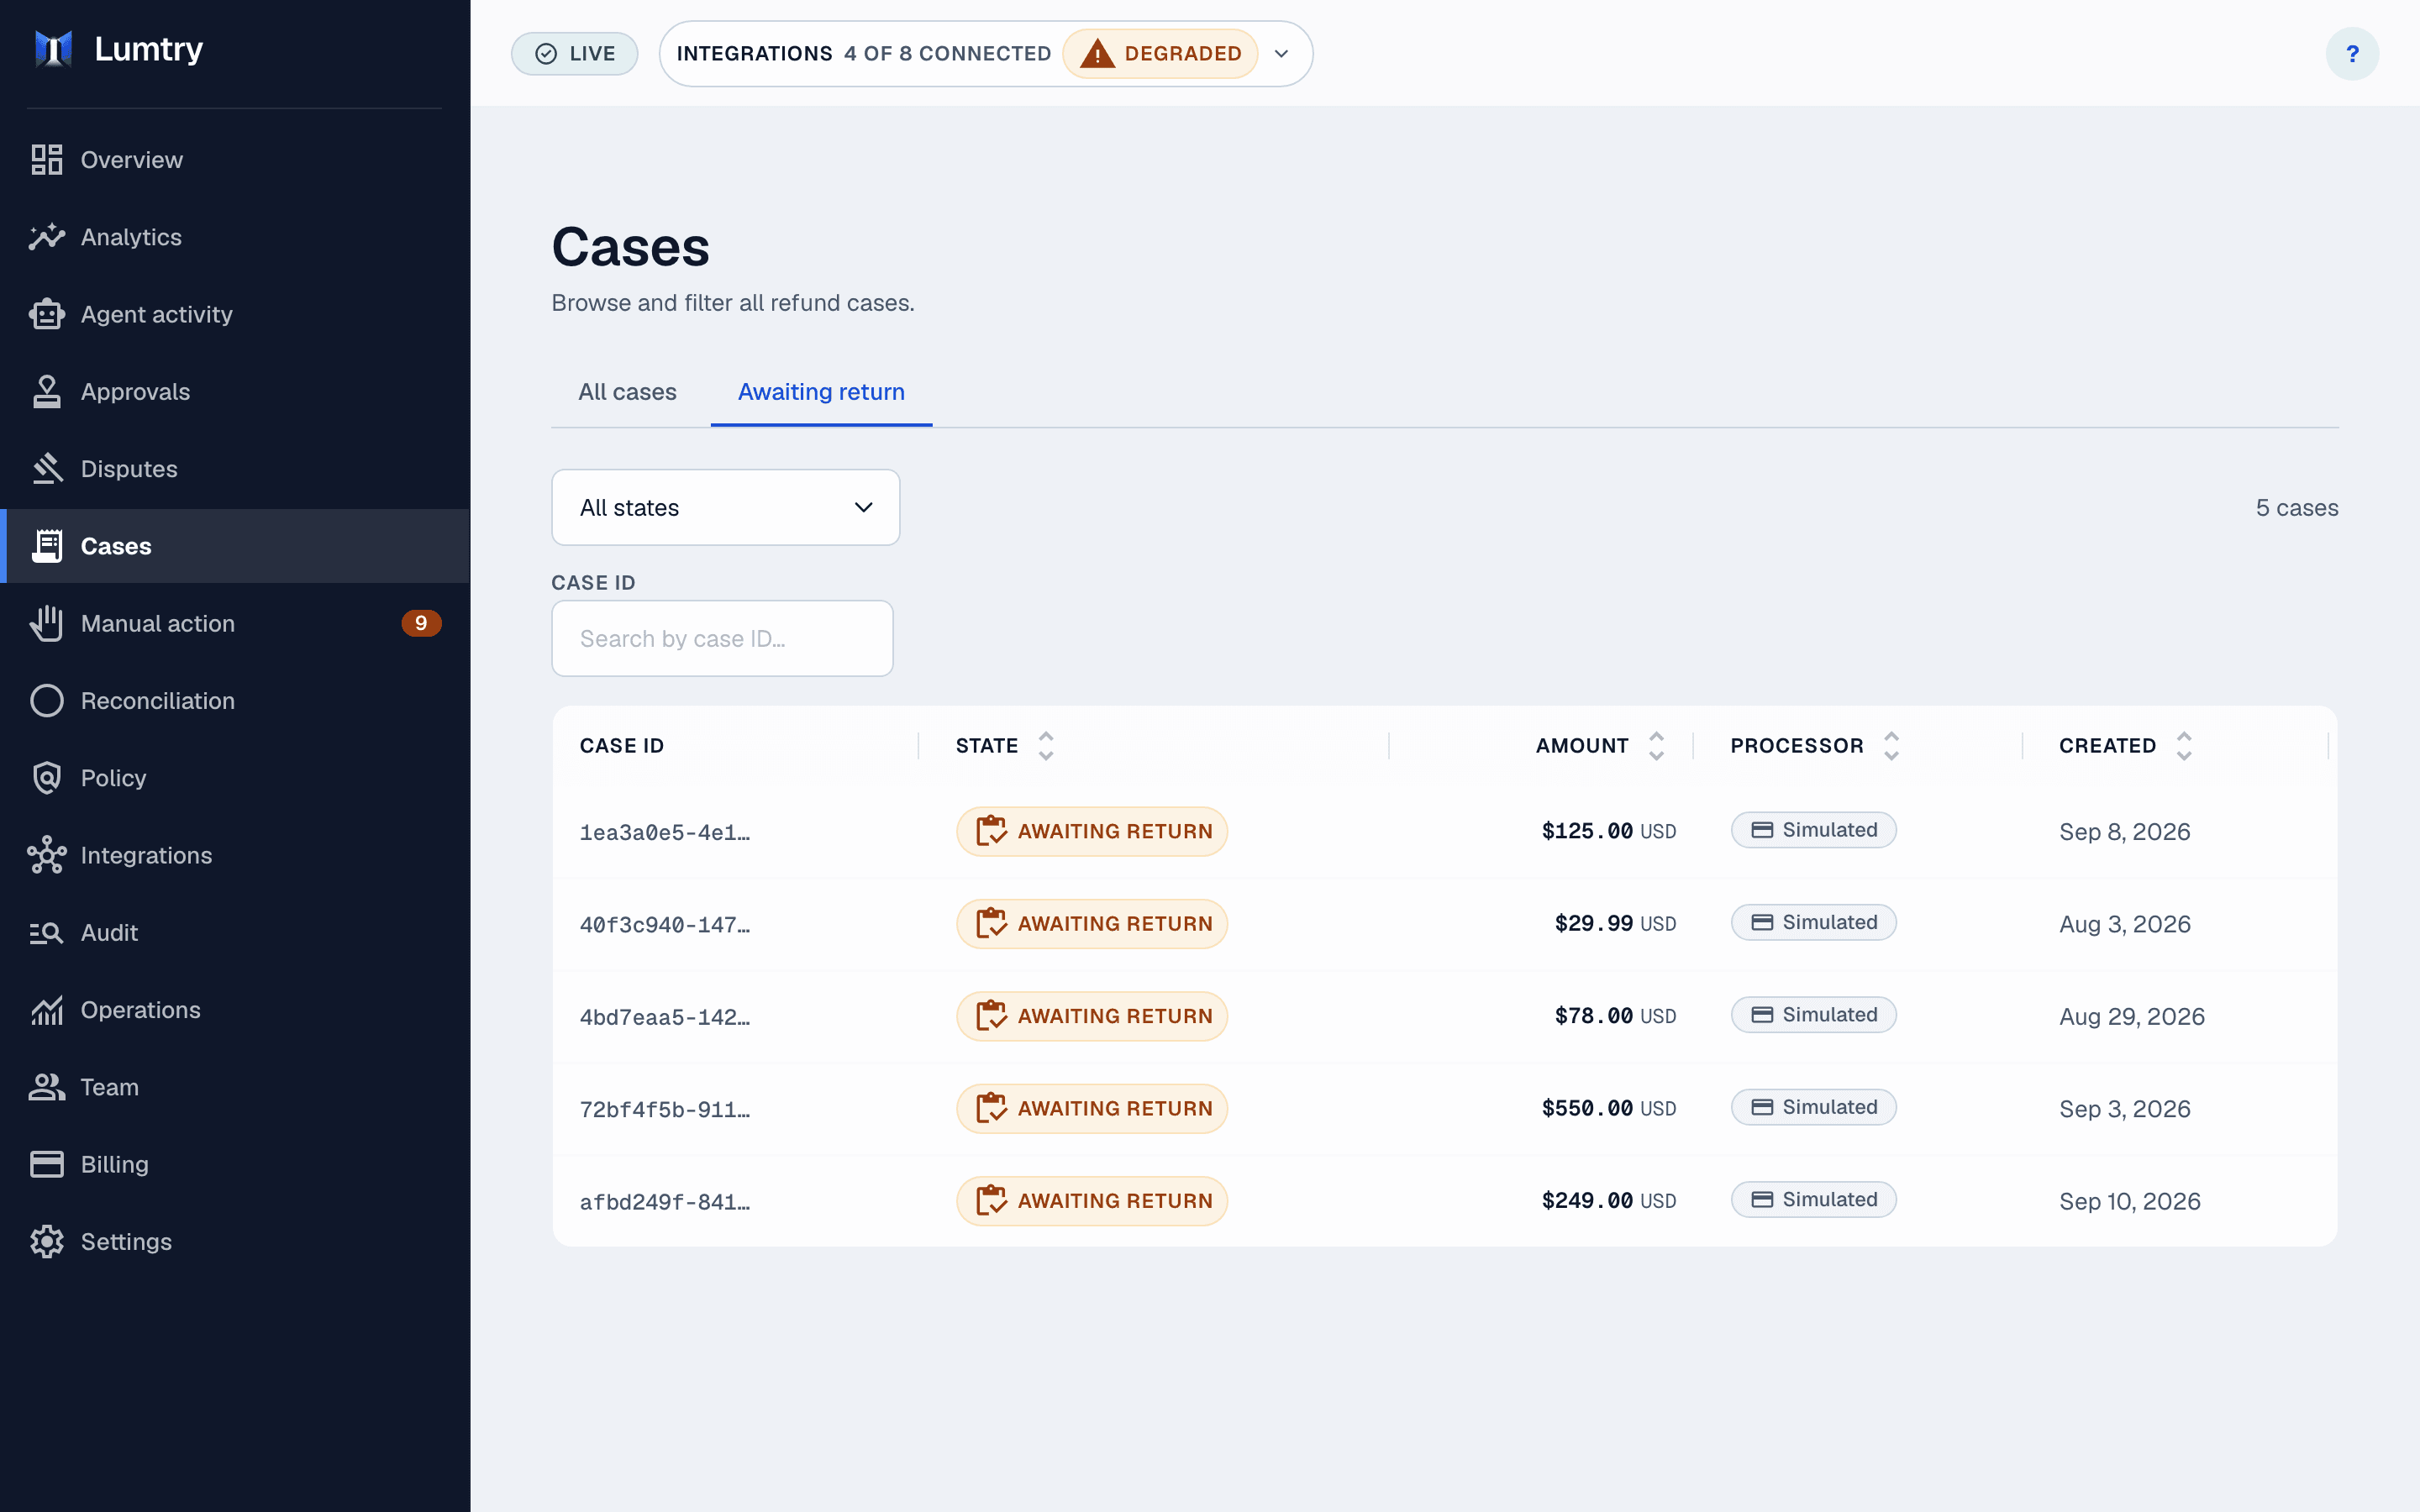Click the Aug 3, 2026 created date
The height and width of the screenshot is (1512, 2420).
coord(2125,924)
